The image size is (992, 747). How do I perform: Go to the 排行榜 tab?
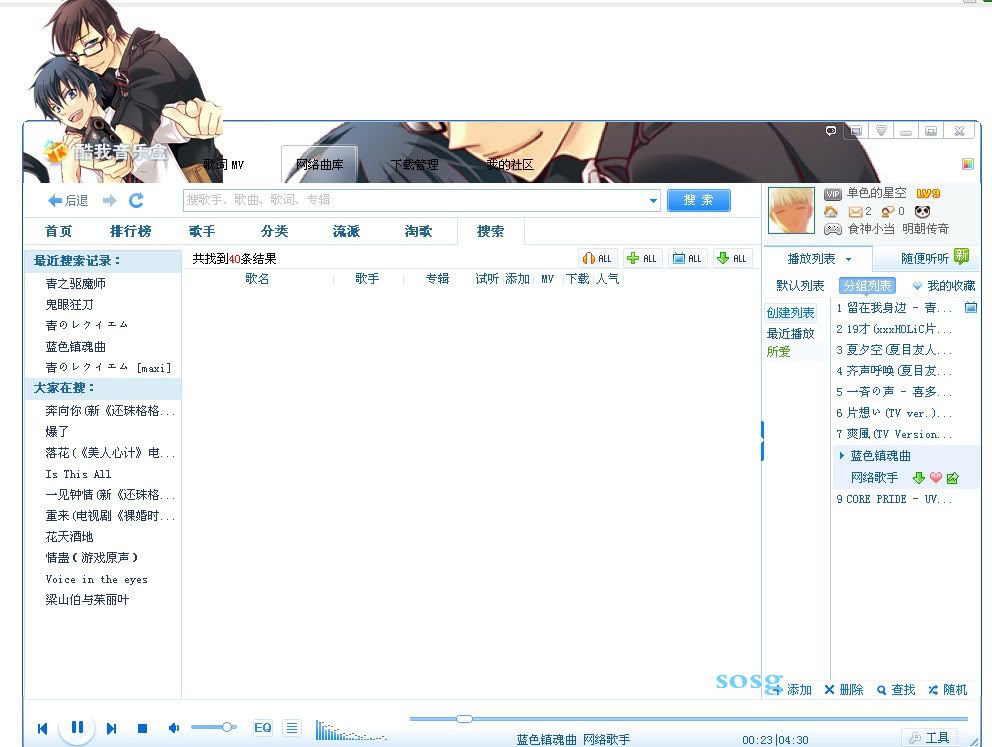tap(130, 232)
